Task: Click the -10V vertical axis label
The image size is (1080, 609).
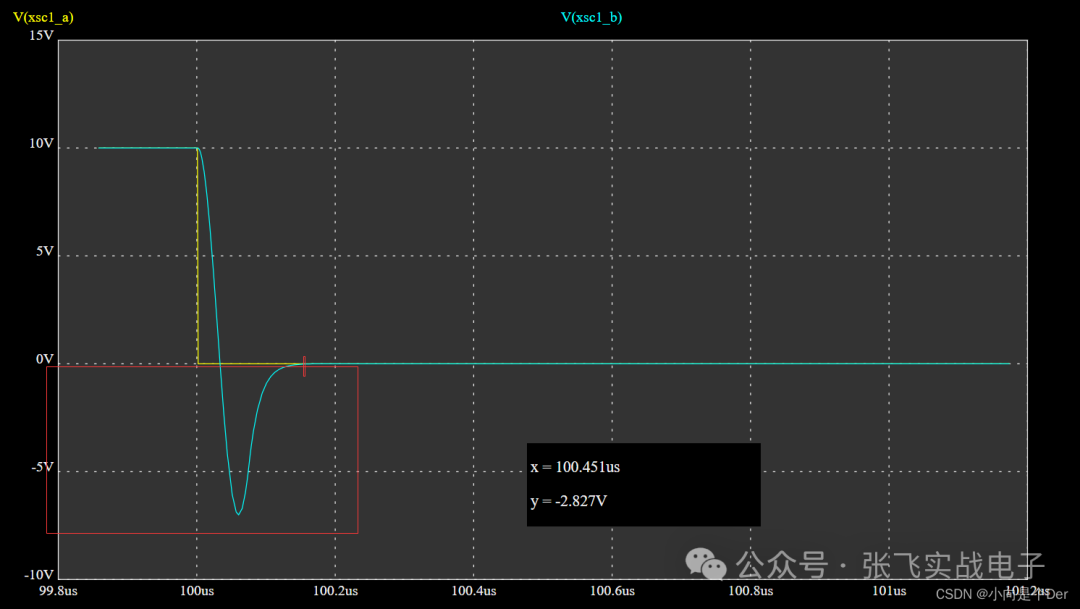Action: point(39,575)
